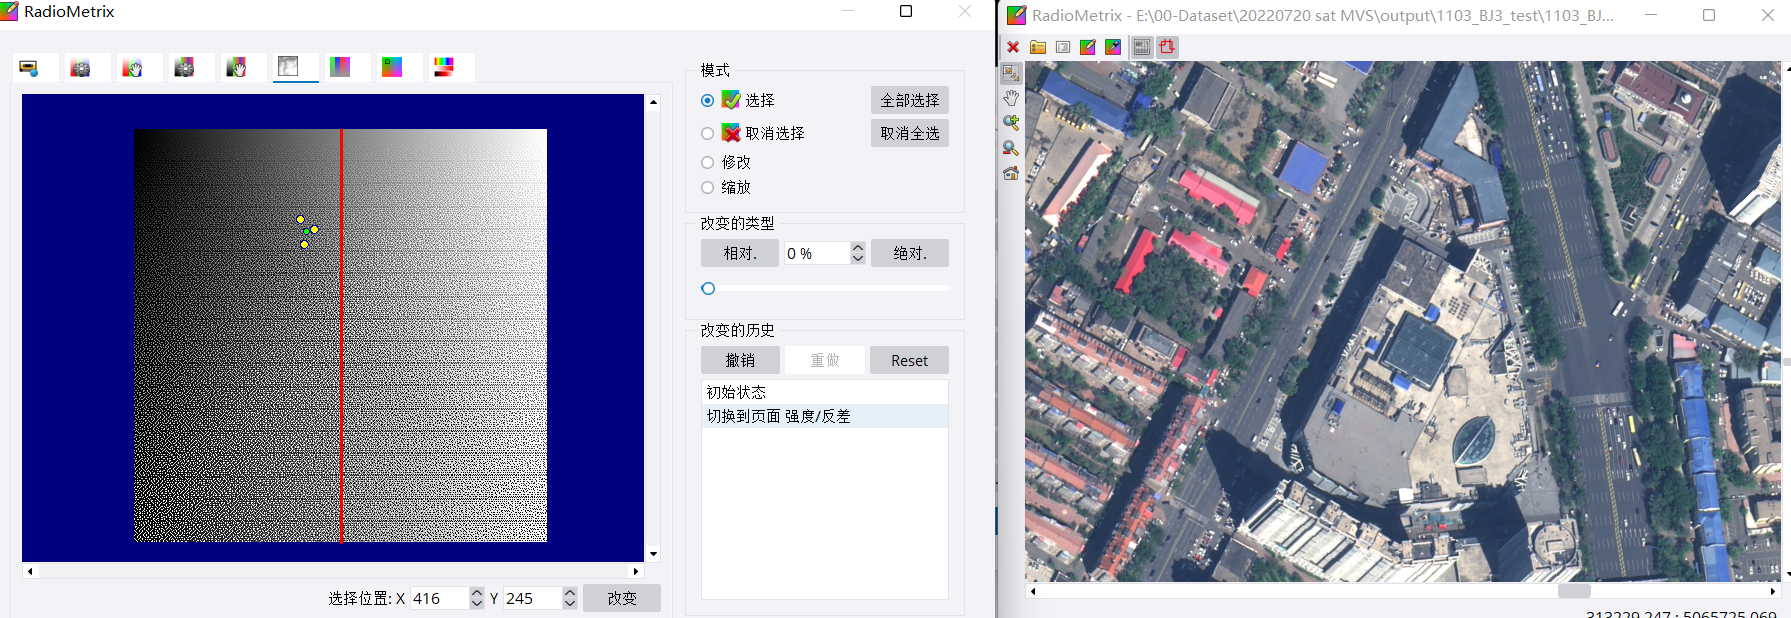Viewport: 1791px width, 618px height.
Task: Click the gray window layout icon
Action: [1063, 47]
